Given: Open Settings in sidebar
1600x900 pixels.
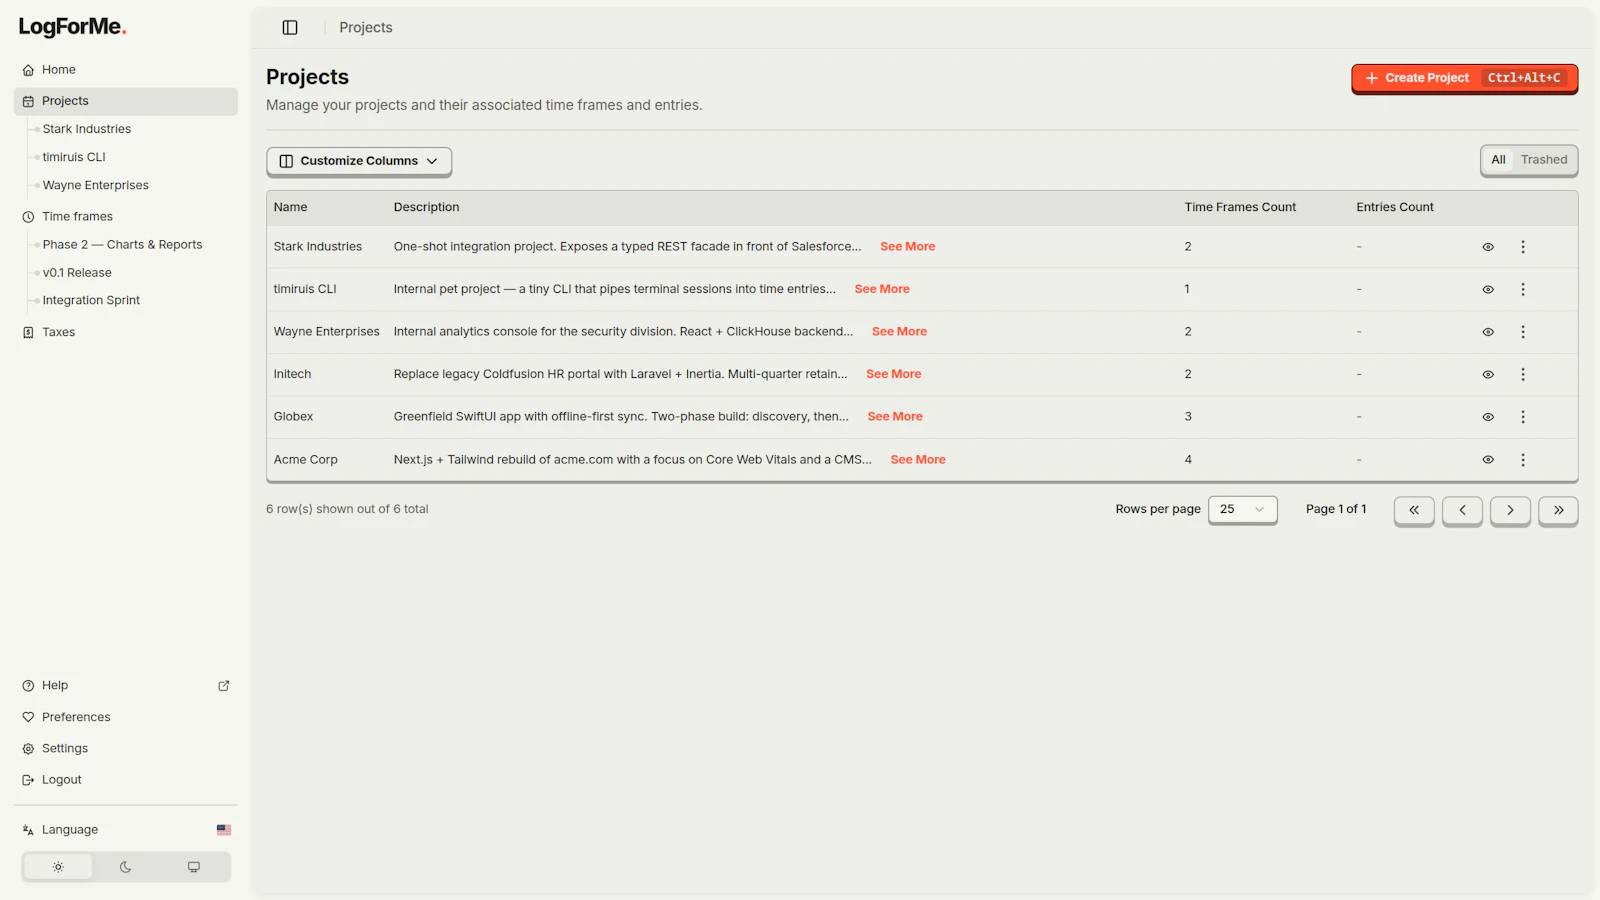Looking at the screenshot, I should tap(126, 749).
